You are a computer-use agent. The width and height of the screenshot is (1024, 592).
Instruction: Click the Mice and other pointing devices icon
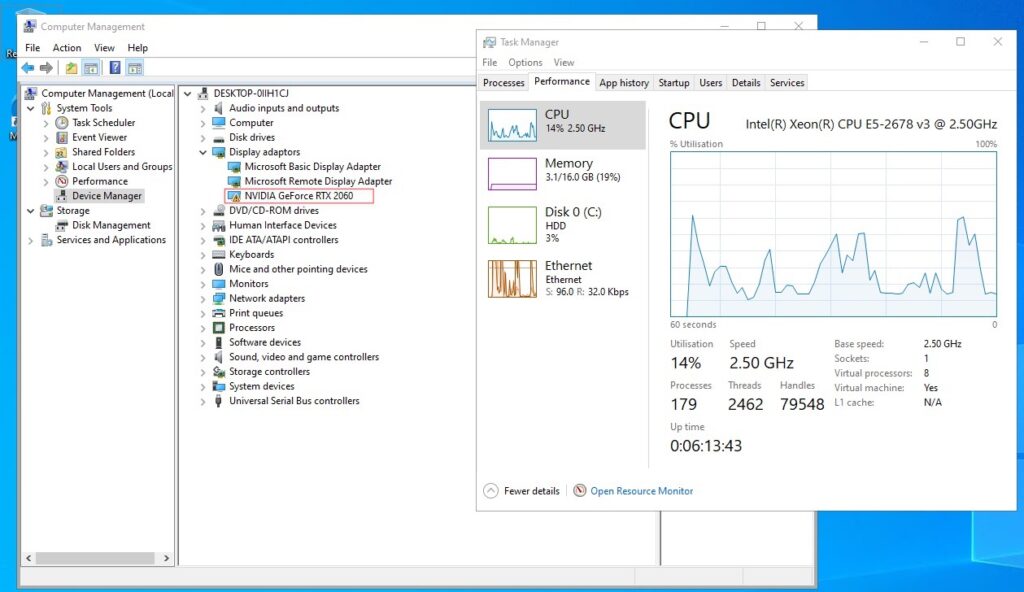218,269
